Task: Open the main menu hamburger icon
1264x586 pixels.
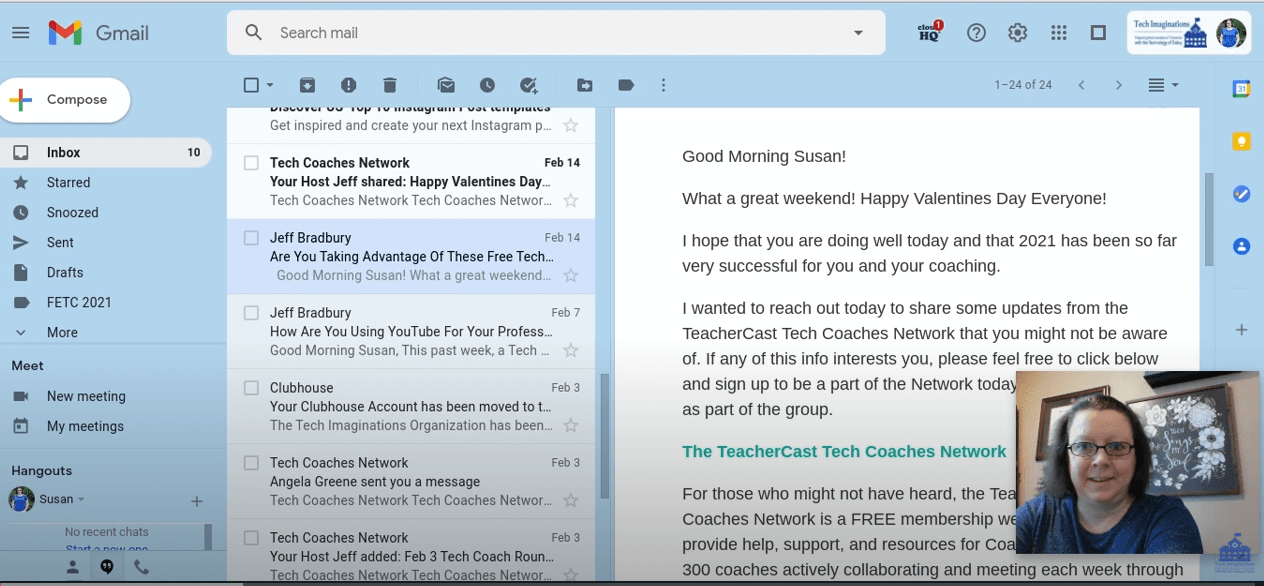Action: pos(21,33)
